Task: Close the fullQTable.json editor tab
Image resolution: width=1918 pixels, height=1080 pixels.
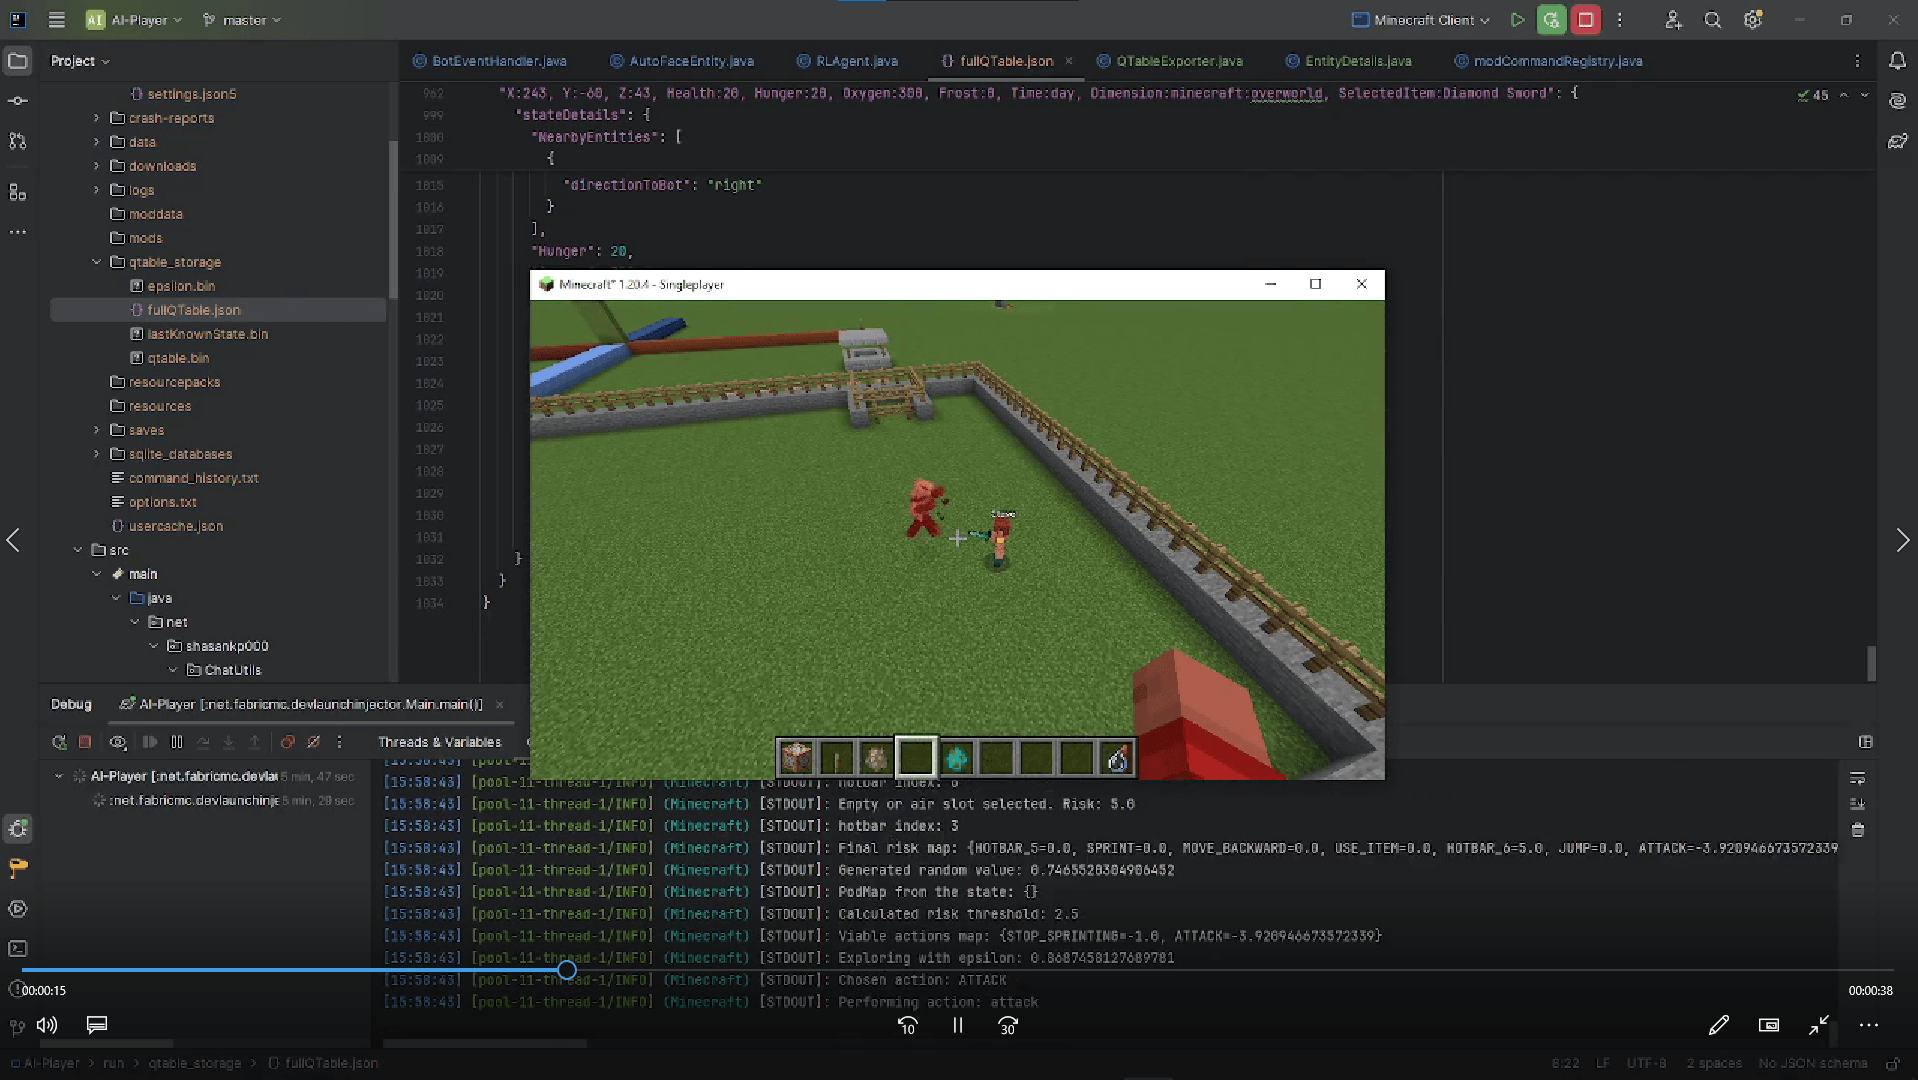Action: pyautogui.click(x=1069, y=61)
